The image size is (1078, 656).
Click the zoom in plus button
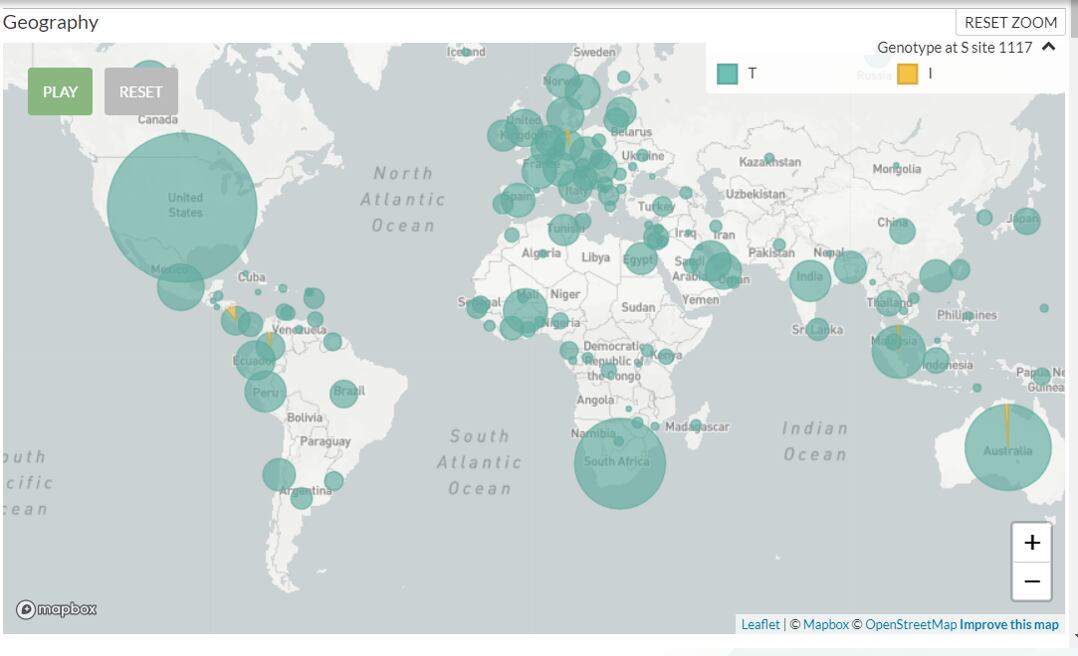tap(1031, 543)
